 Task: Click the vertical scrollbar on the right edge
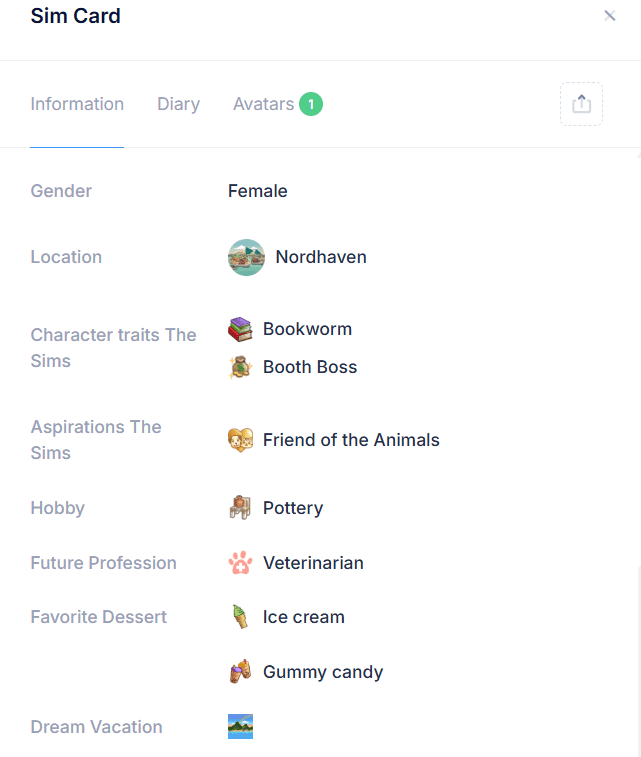pos(639,661)
